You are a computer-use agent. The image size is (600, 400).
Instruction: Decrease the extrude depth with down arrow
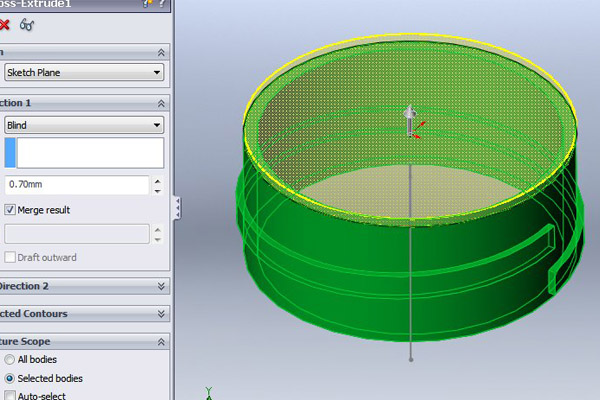pos(157,190)
